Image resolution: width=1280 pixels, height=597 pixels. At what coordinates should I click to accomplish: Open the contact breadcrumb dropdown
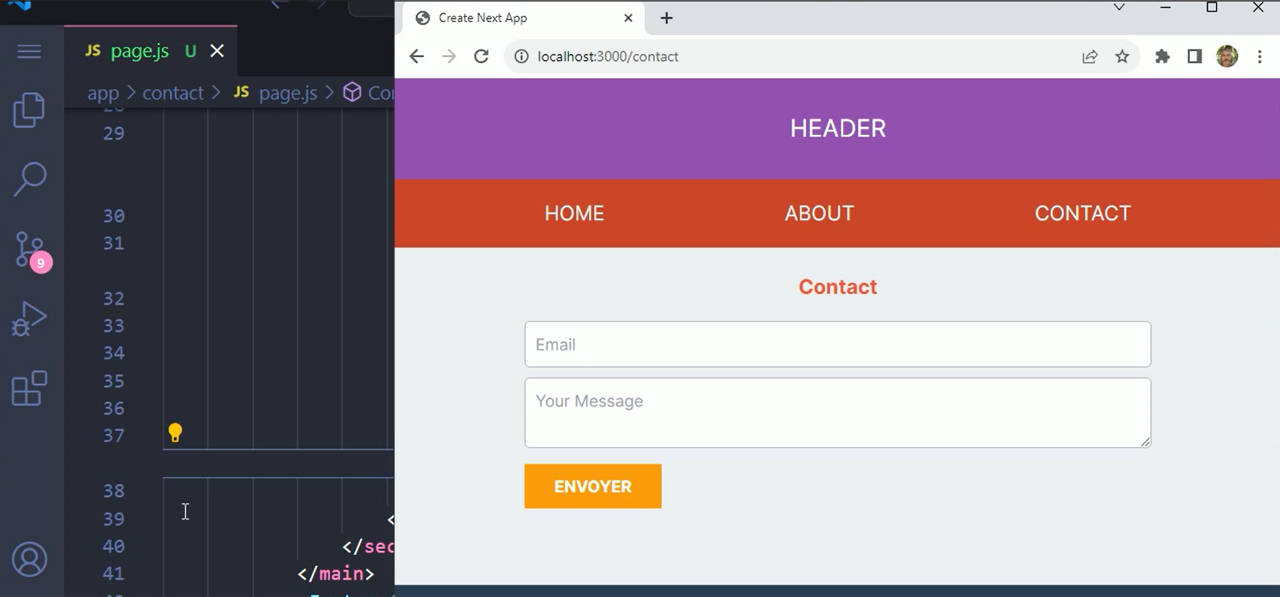[173, 92]
